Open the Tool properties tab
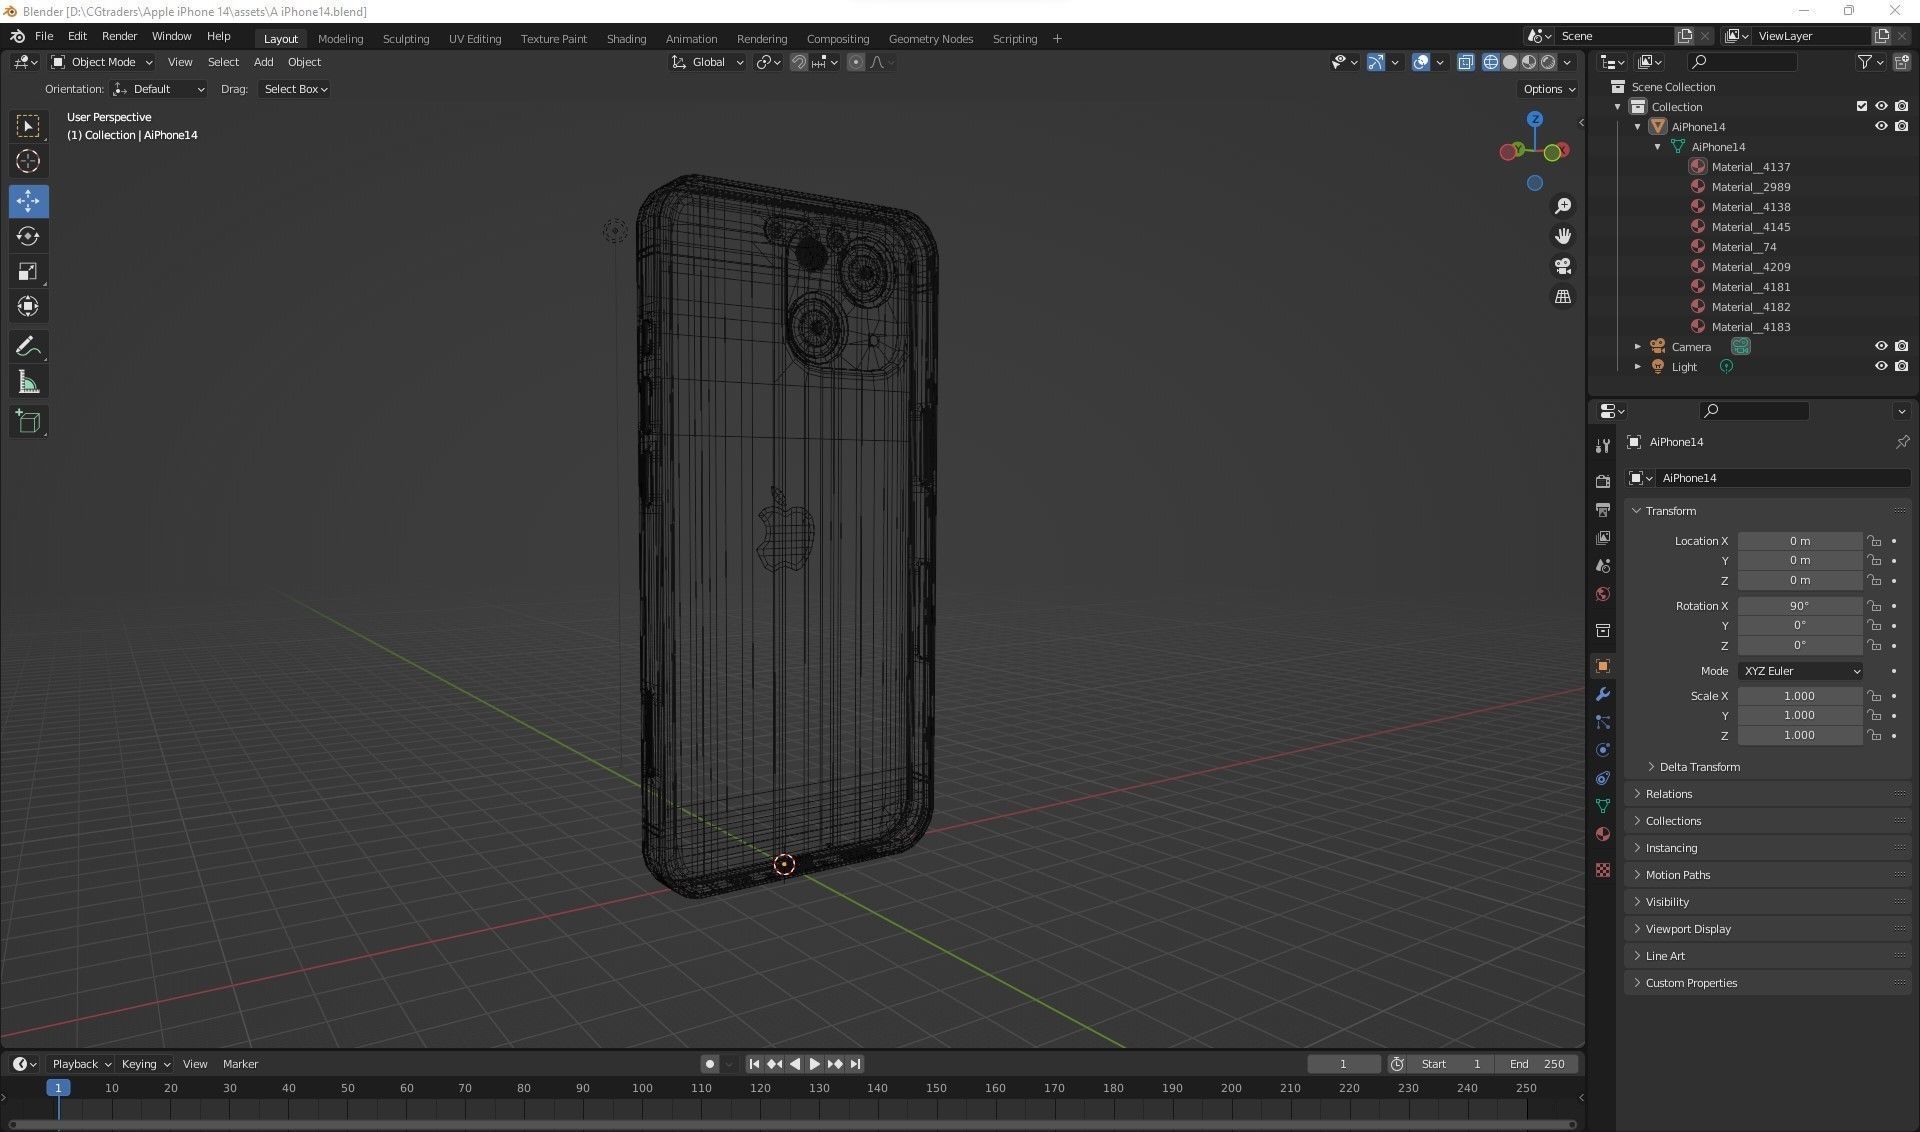Viewport: 1920px width, 1132px height. (x=1603, y=445)
